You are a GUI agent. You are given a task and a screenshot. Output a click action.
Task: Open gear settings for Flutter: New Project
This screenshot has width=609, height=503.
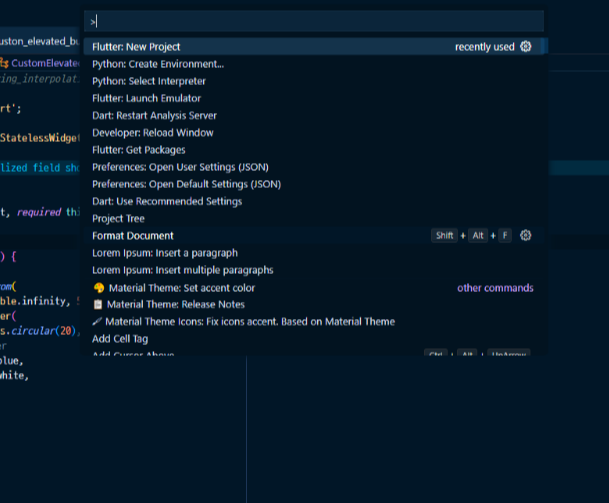(x=525, y=47)
